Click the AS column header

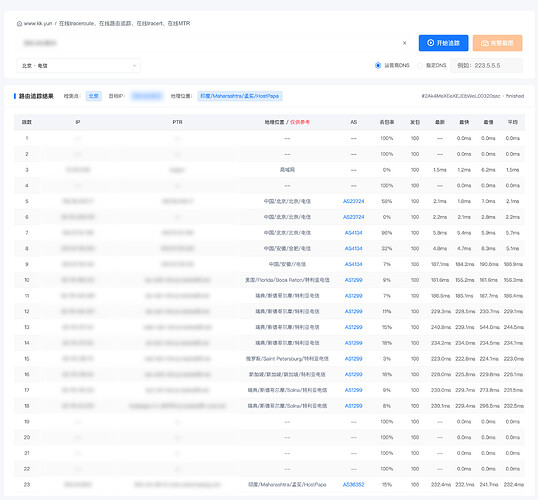pos(353,122)
